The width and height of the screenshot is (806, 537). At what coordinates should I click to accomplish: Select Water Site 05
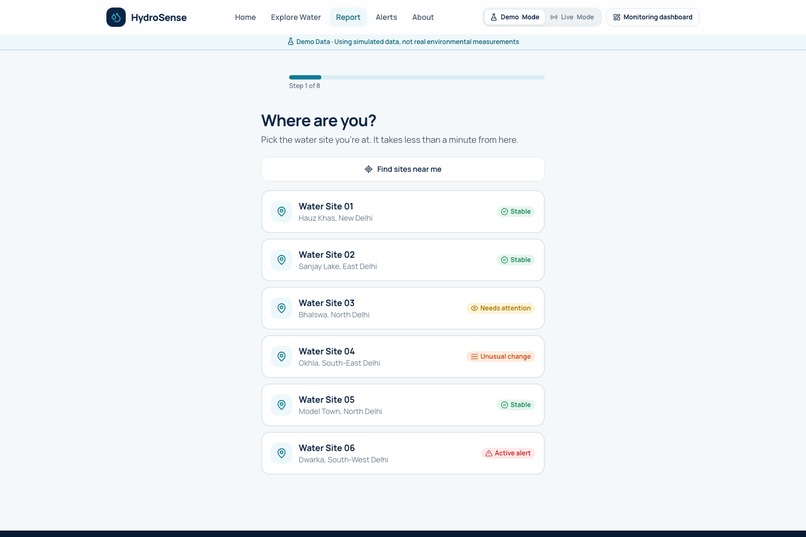(403, 405)
